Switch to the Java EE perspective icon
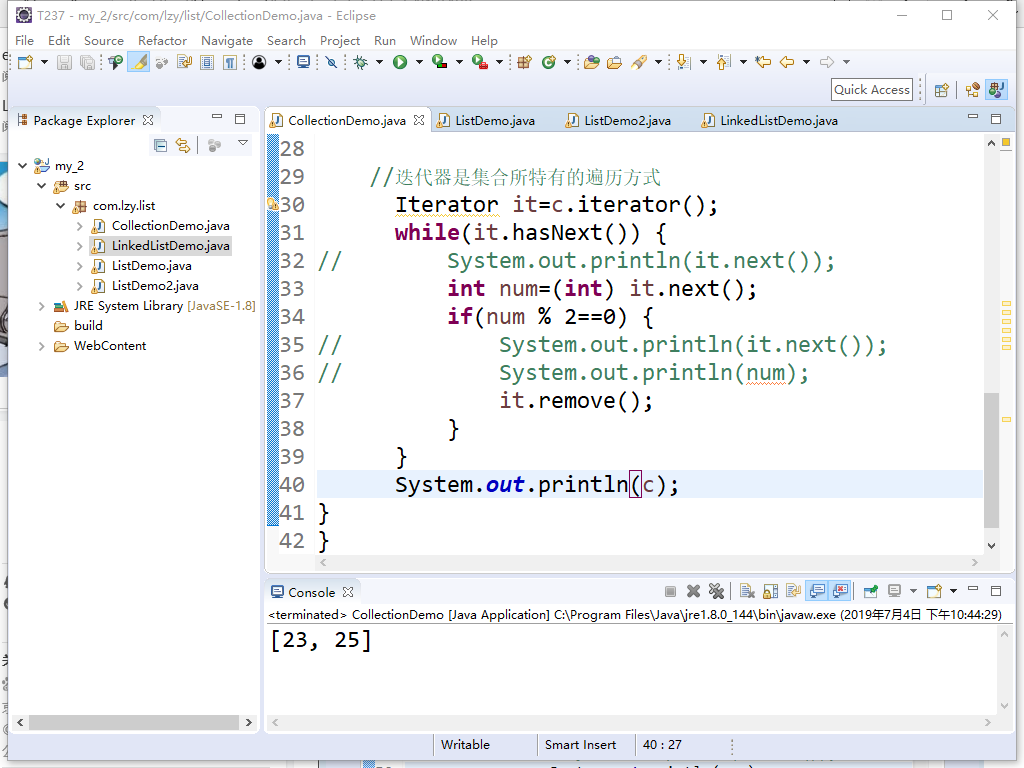The image size is (1024, 768). pyautogui.click(x=972, y=90)
